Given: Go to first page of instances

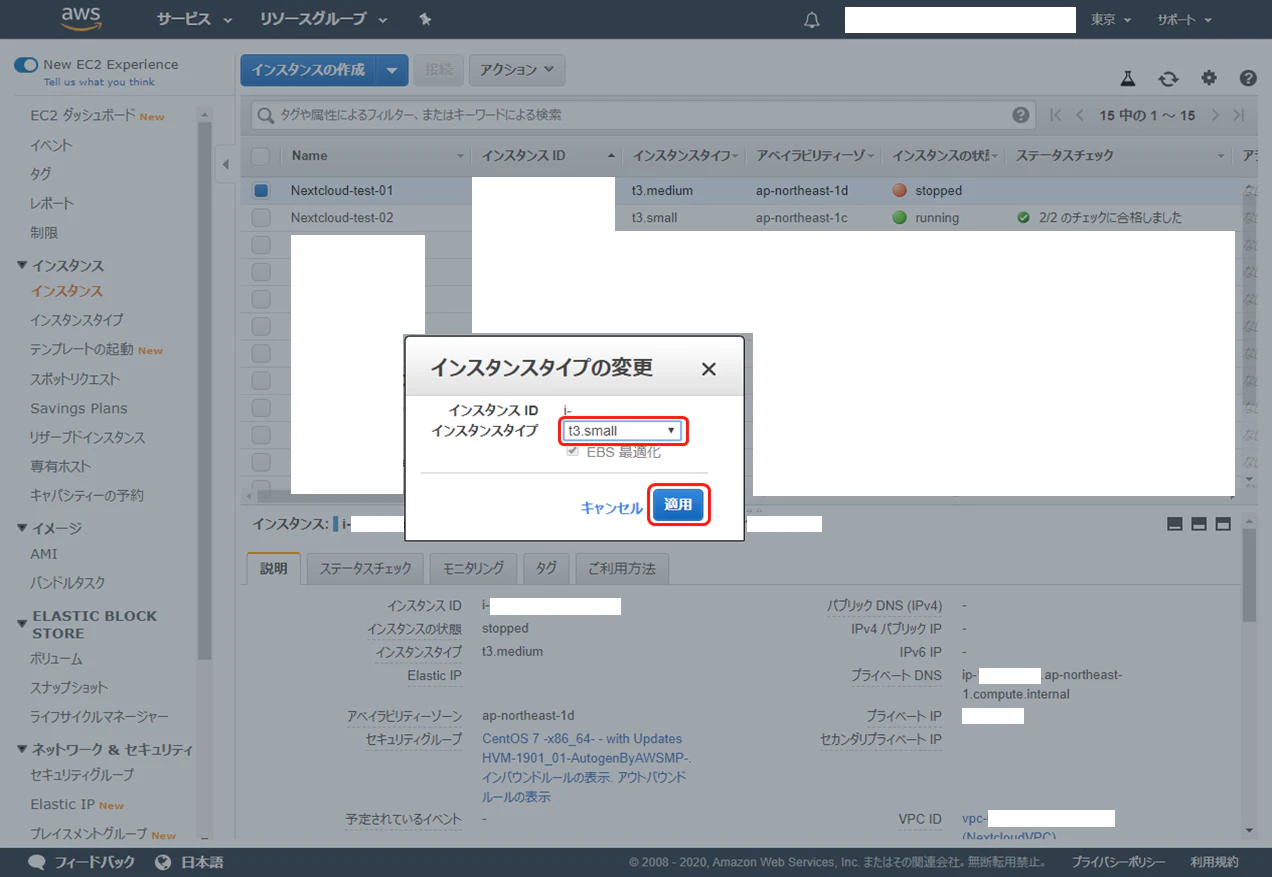Looking at the screenshot, I should pos(1056,115).
